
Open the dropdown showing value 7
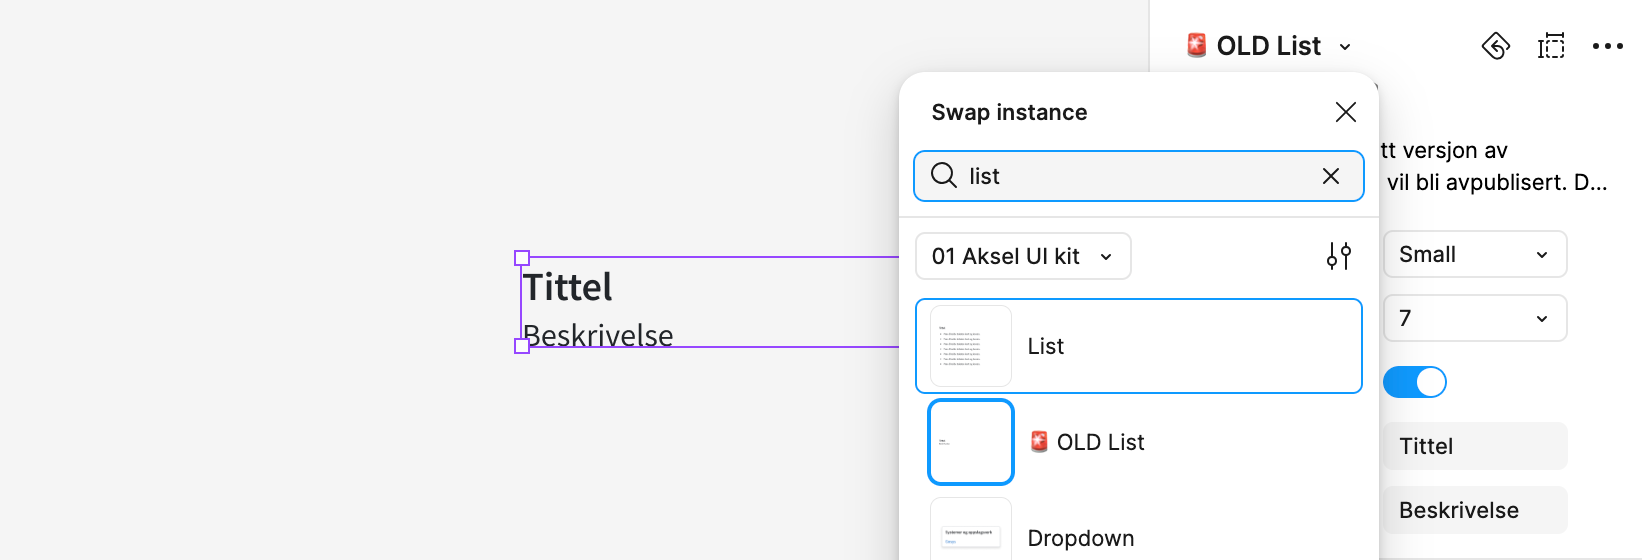1474,318
